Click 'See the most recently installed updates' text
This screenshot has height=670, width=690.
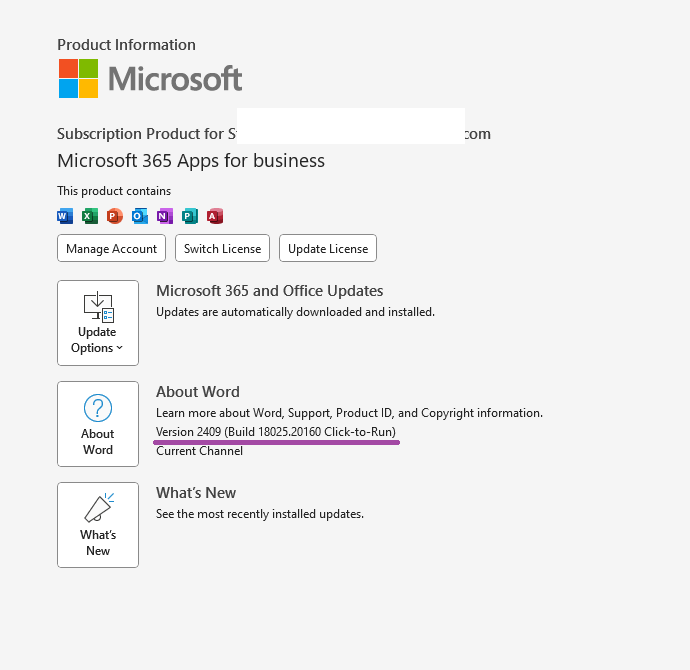[260, 514]
